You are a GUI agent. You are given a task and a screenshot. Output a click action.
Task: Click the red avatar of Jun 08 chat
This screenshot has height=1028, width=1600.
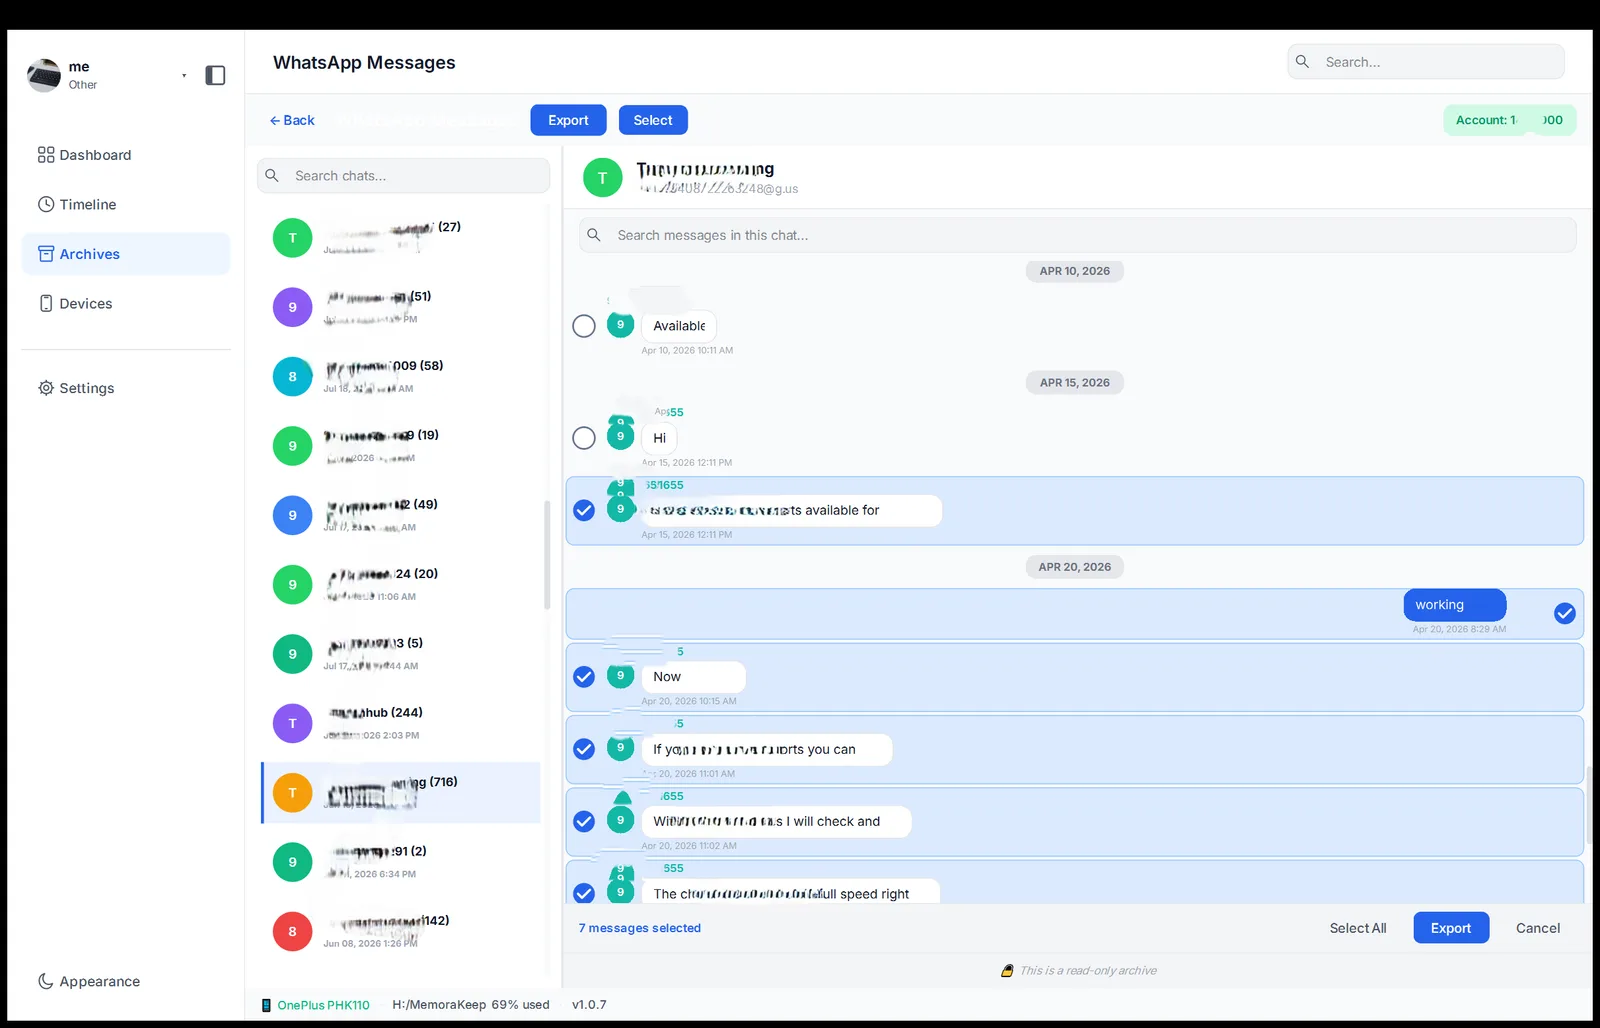[x=292, y=931]
